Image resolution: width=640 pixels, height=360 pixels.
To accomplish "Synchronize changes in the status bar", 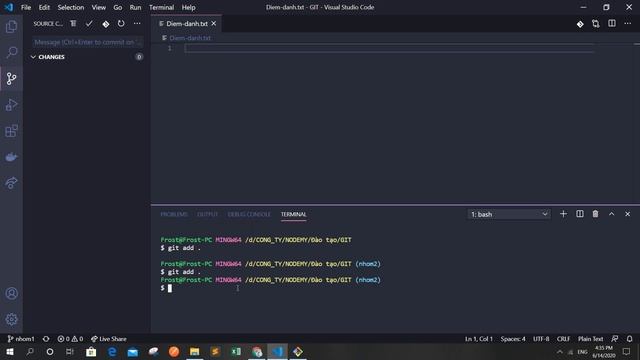I will 46,339.
